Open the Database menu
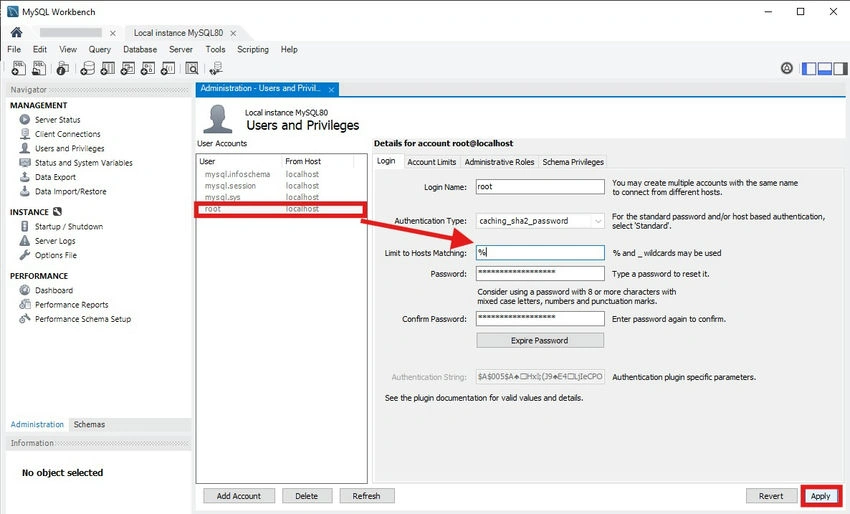Image resolution: width=850 pixels, height=514 pixels. tap(140, 49)
